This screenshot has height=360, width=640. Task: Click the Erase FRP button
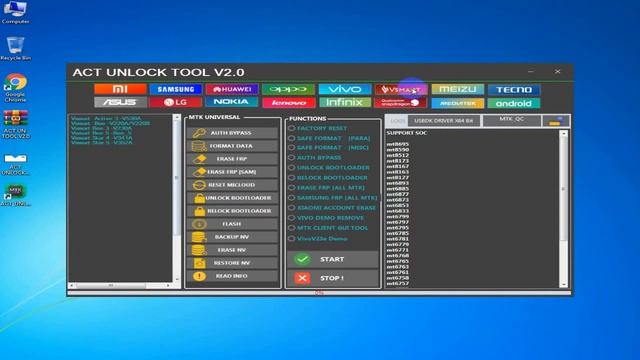232,159
